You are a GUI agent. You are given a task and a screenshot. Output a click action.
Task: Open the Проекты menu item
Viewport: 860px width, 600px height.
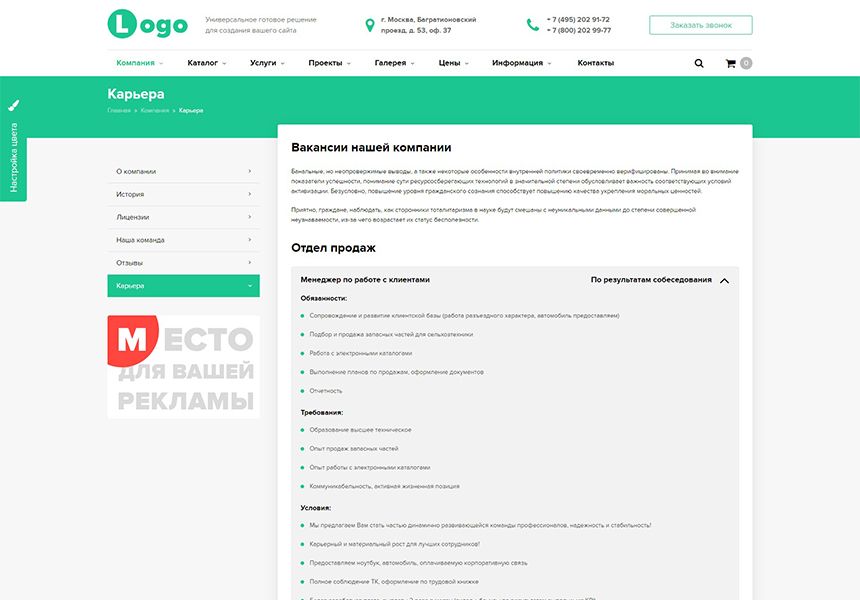(329, 63)
